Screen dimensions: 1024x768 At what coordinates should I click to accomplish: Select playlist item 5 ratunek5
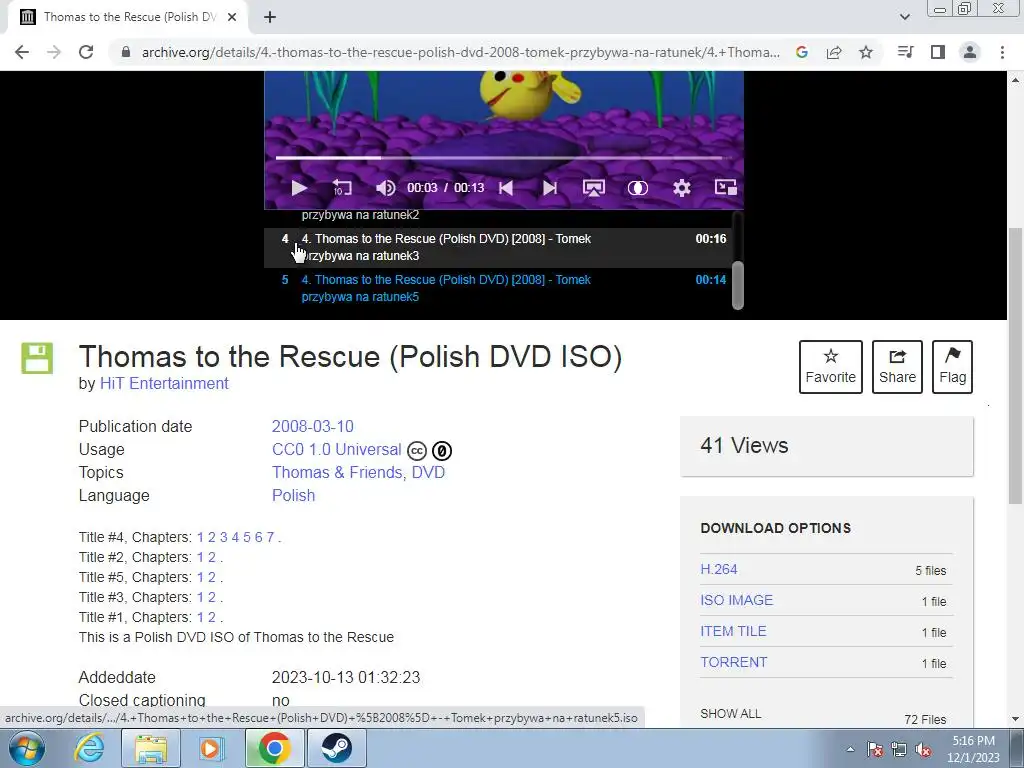500,288
